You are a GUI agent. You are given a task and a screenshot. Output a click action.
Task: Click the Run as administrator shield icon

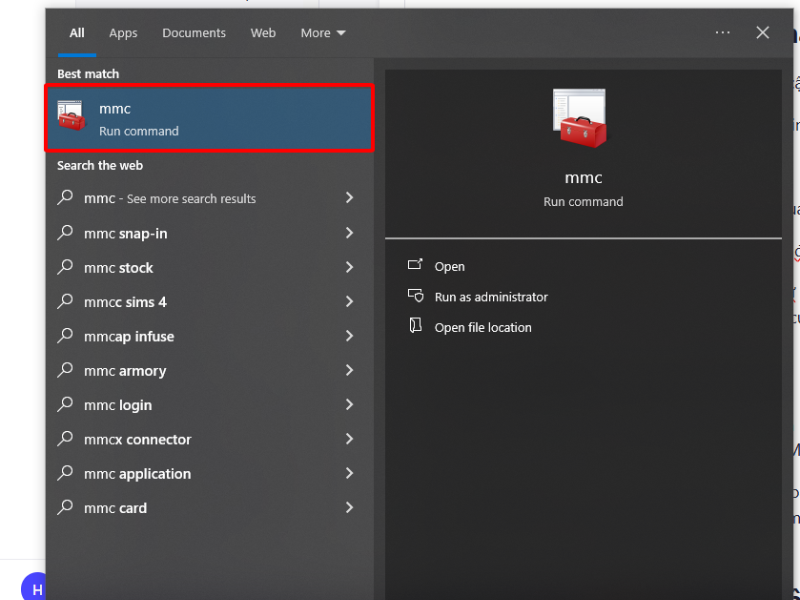[415, 295]
